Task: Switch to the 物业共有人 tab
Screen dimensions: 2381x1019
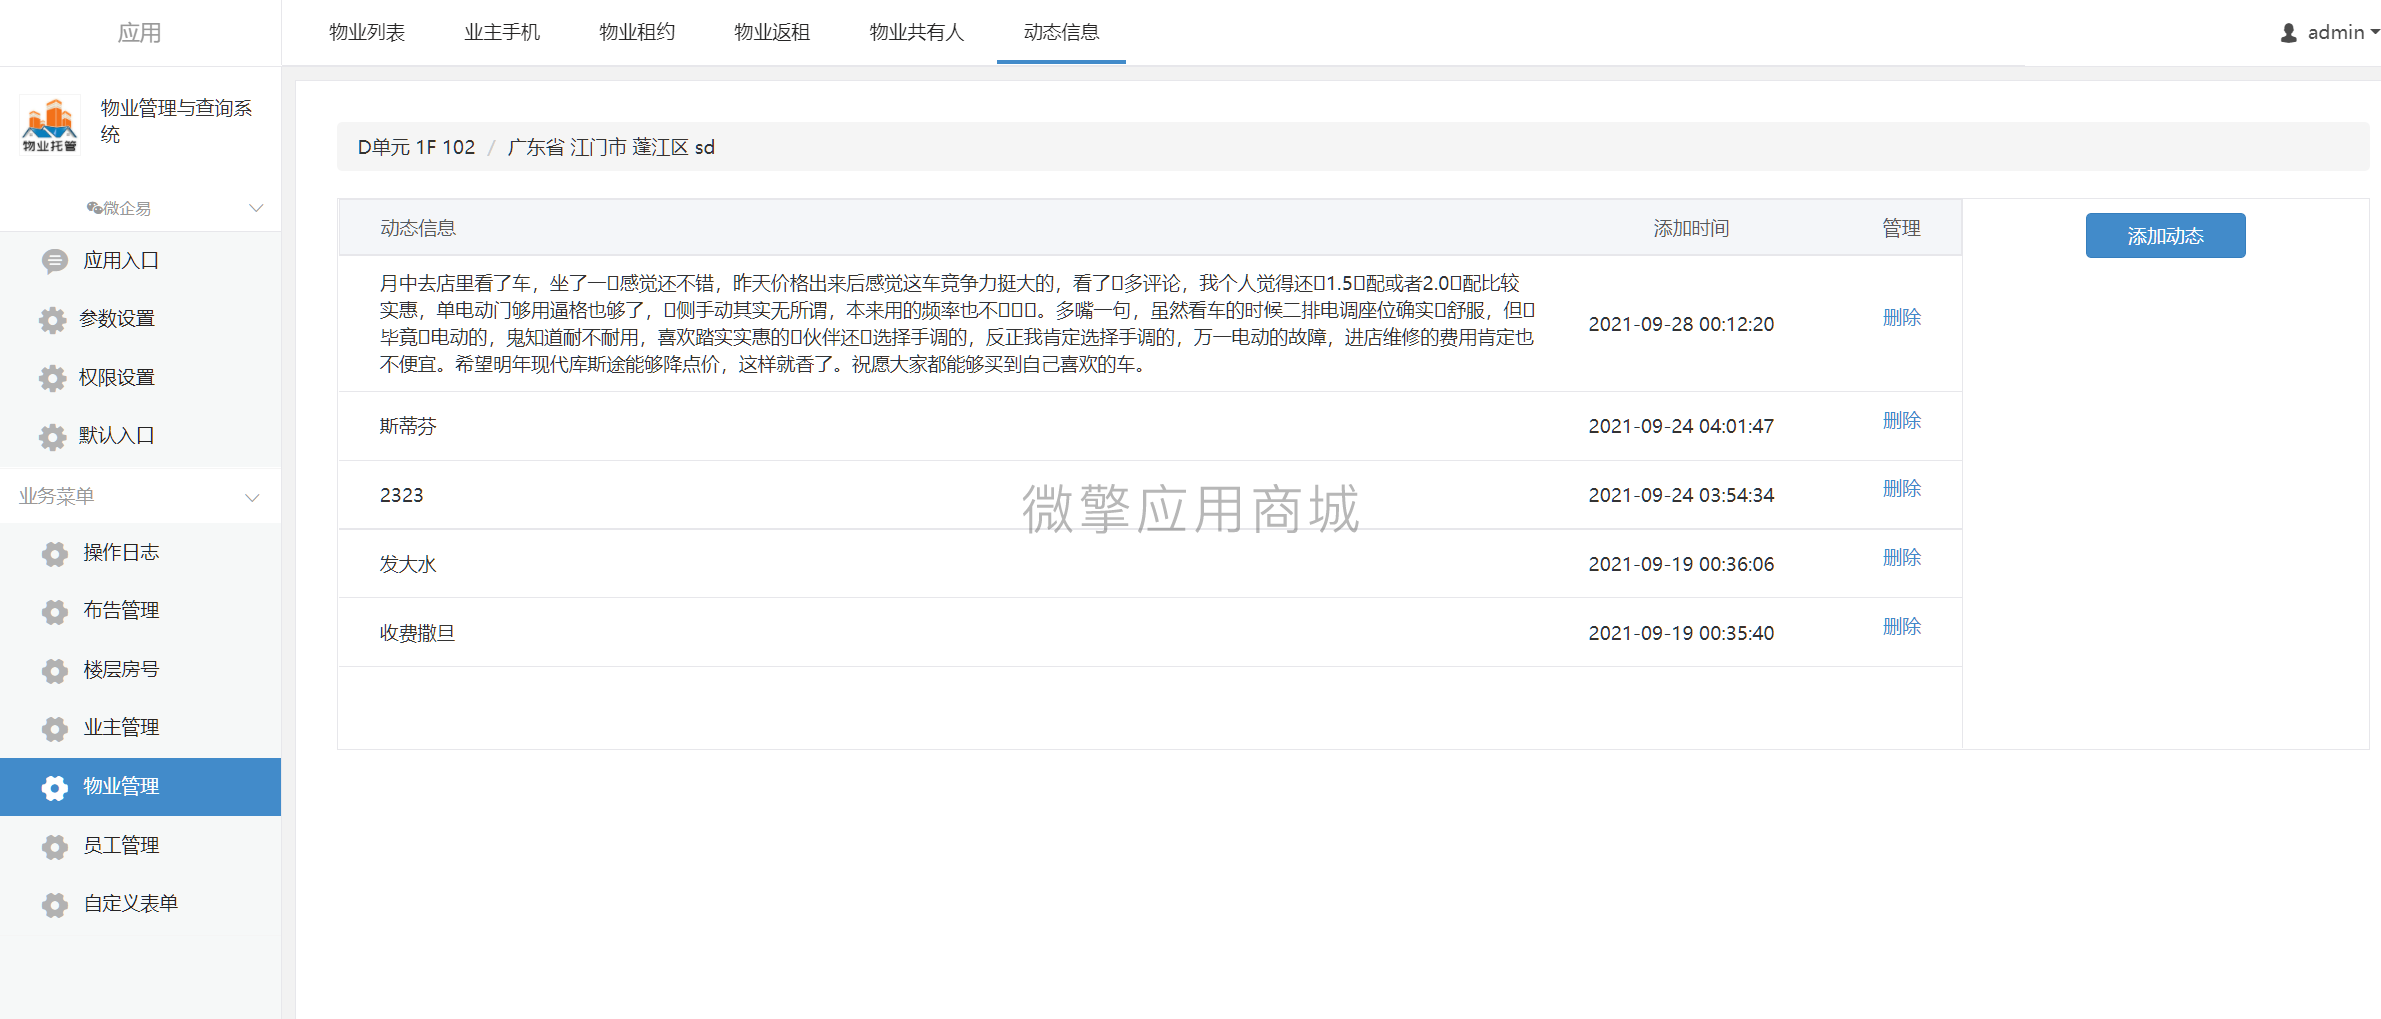Action: point(916,32)
